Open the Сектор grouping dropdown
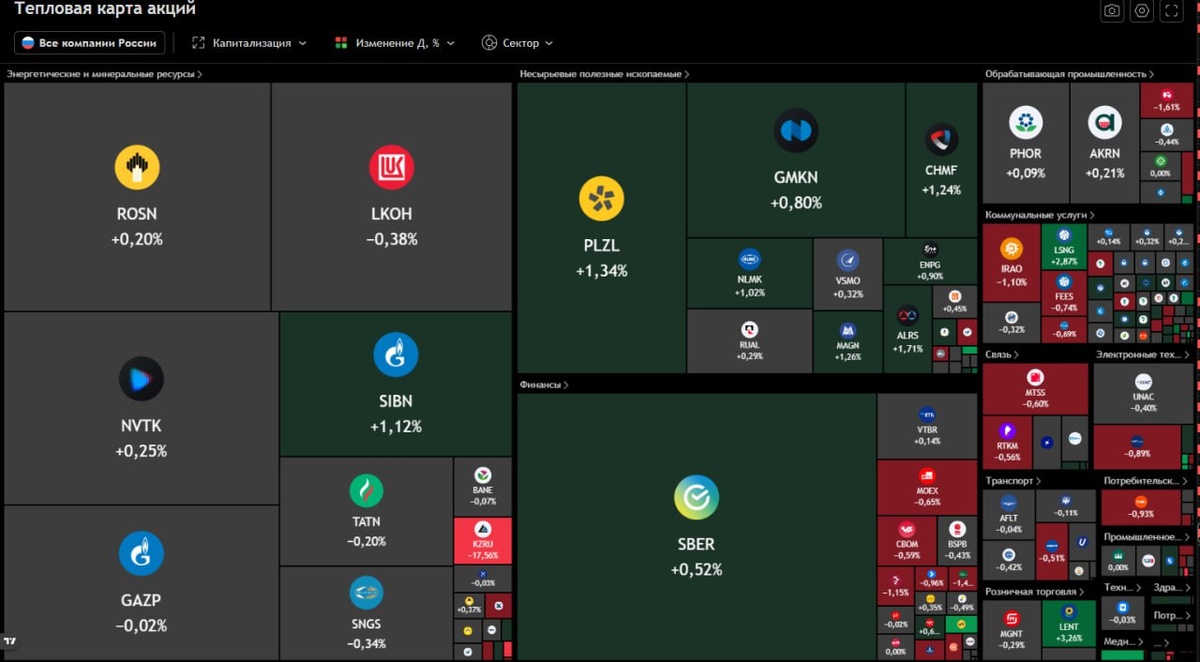This screenshot has height=662, width=1200. (x=517, y=43)
